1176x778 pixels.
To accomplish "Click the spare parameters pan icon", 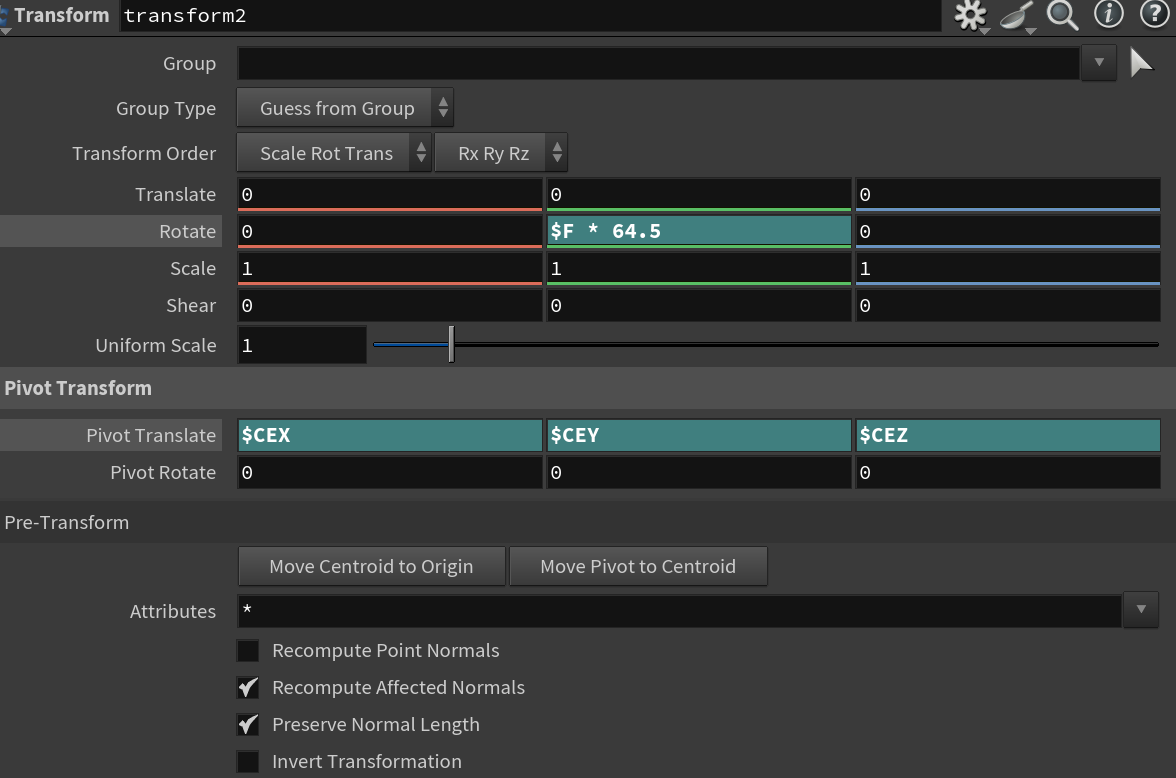I will coord(1017,15).
